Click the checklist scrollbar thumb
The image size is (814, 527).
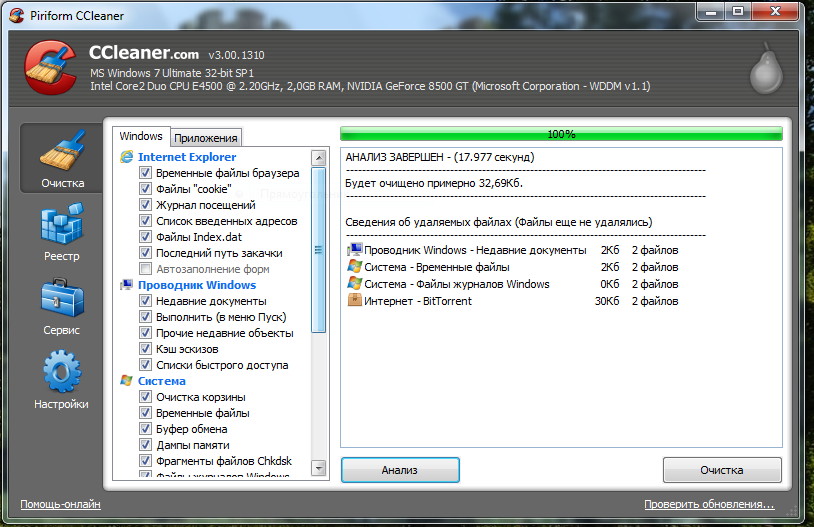[319, 250]
